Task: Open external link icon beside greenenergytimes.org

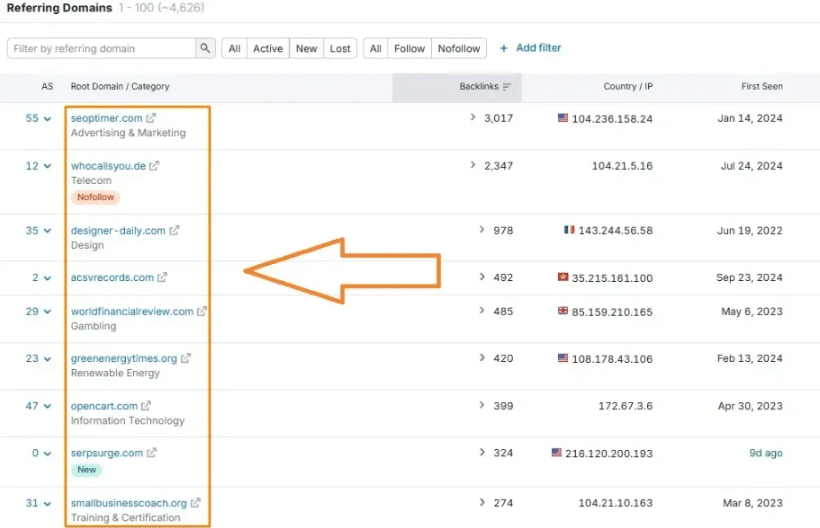Action: (186, 358)
